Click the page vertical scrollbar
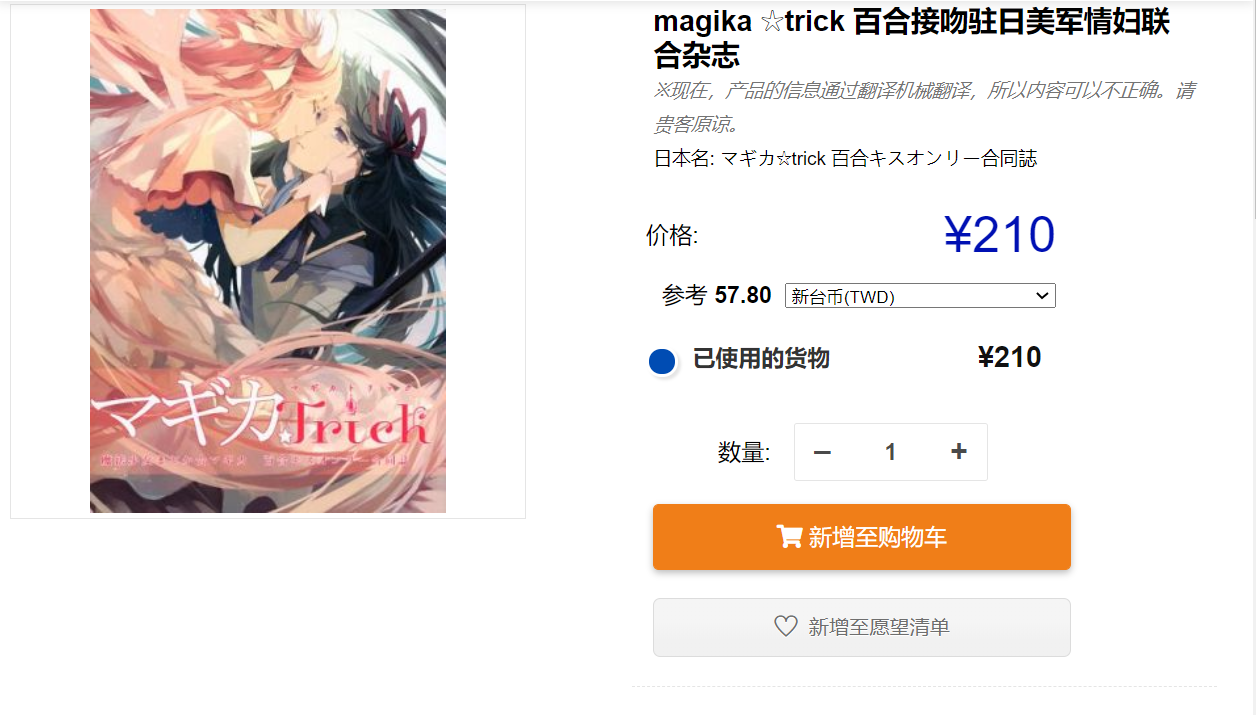This screenshot has height=715, width=1256. [1251, 357]
